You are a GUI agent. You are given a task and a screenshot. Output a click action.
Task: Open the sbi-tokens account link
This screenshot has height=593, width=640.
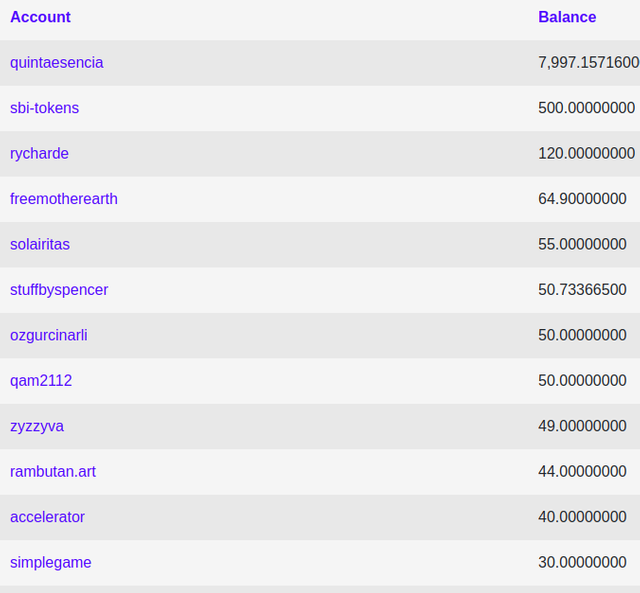coord(44,108)
